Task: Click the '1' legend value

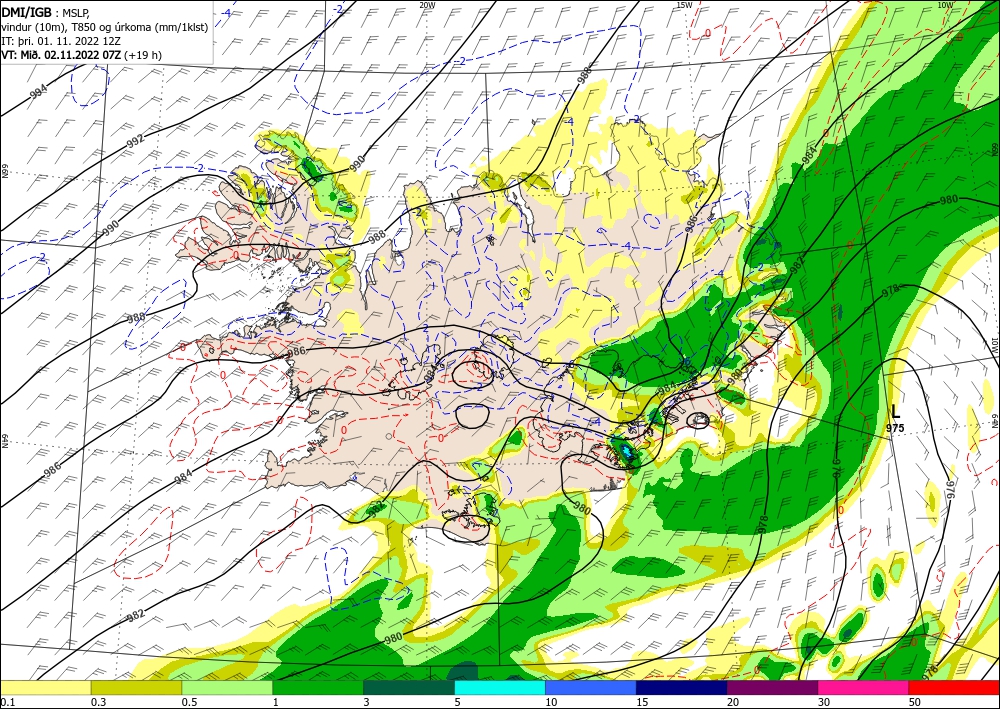Action: [276, 703]
